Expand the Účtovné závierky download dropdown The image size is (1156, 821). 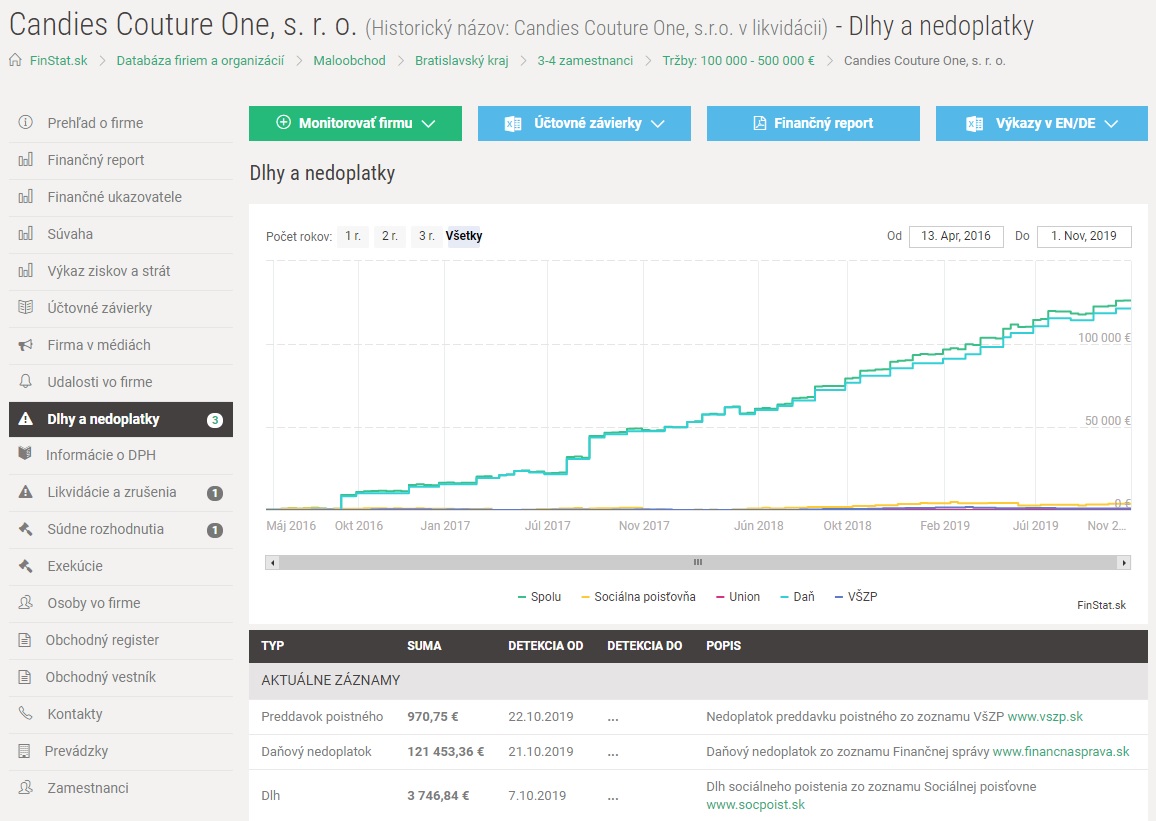click(584, 123)
